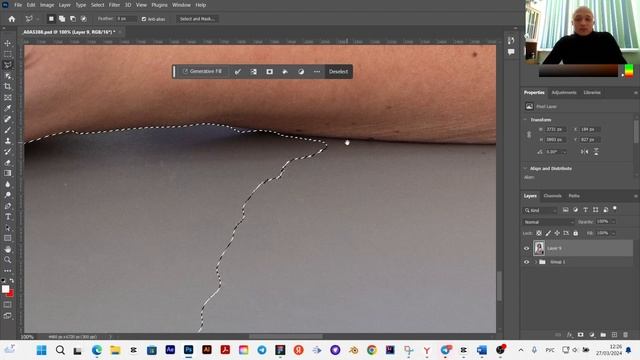The image size is (640, 360).
Task: Open the Filter menu
Action: click(114, 5)
